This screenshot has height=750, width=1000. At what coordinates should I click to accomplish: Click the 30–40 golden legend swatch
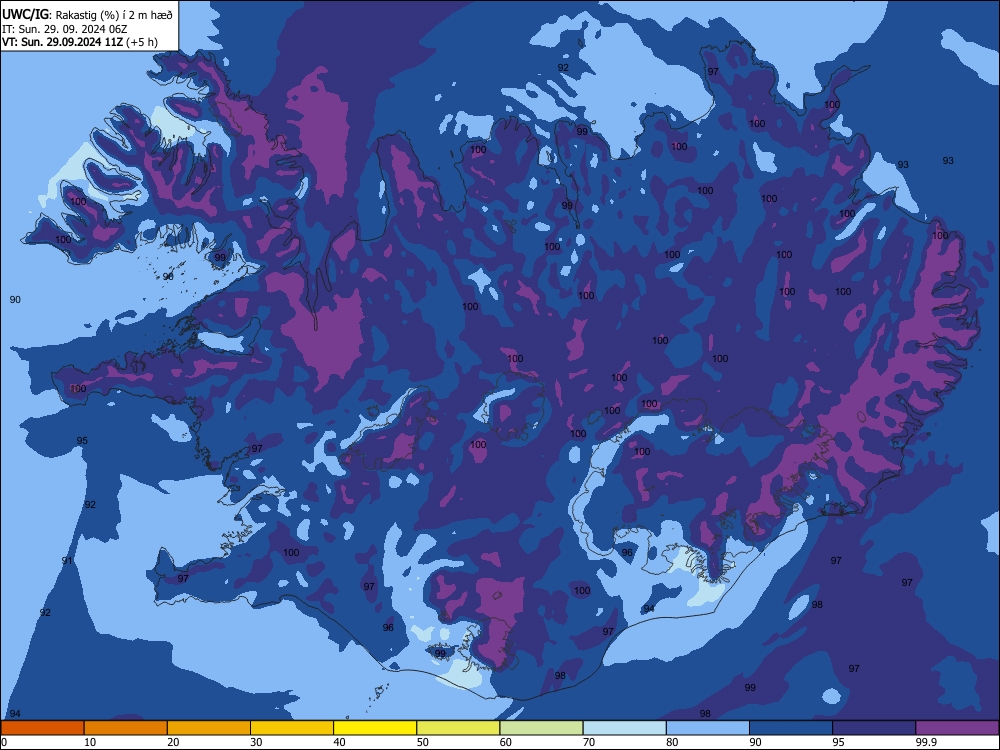(292, 728)
